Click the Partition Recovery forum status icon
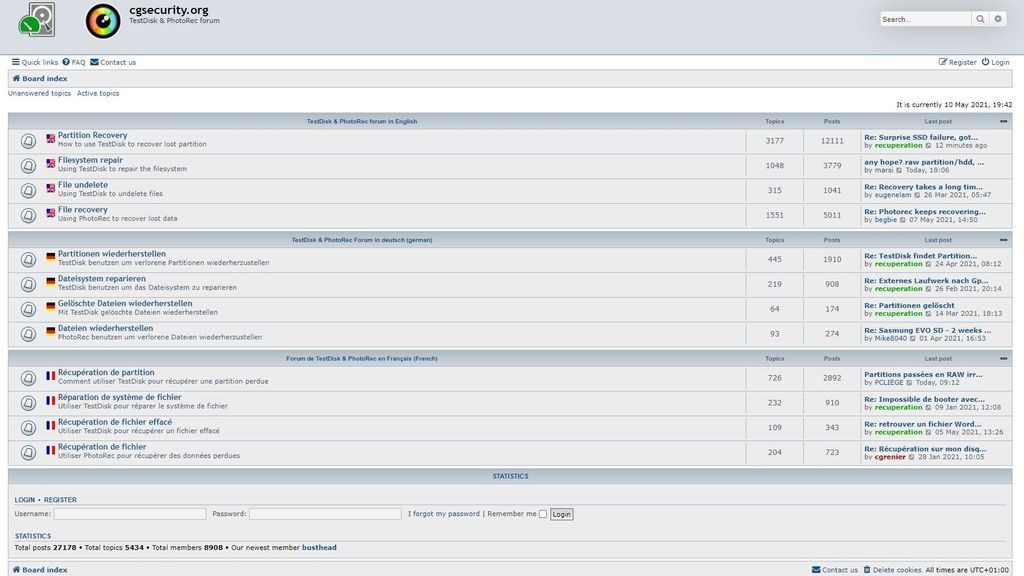The height and width of the screenshot is (576, 1024). (28, 140)
